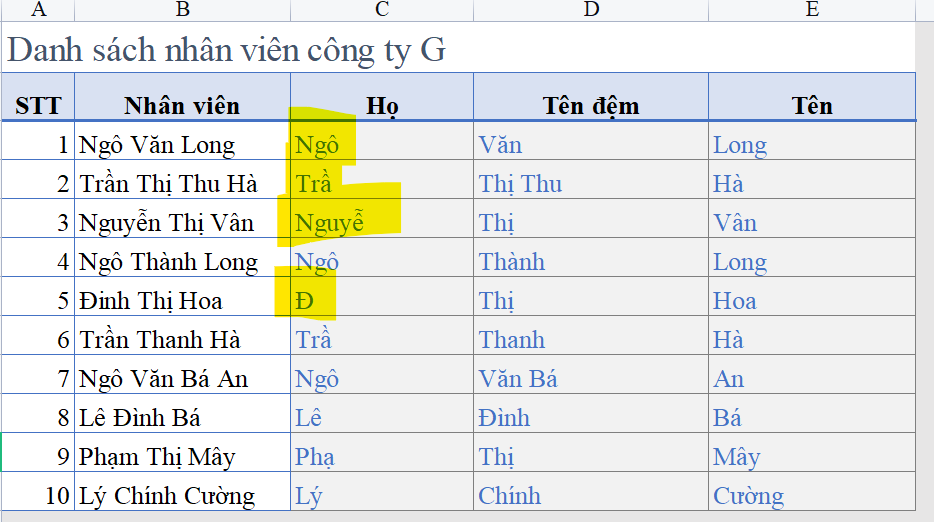Select the 'Tên đệm' header cell
Image resolution: width=934 pixels, height=522 pixels.
click(x=591, y=106)
